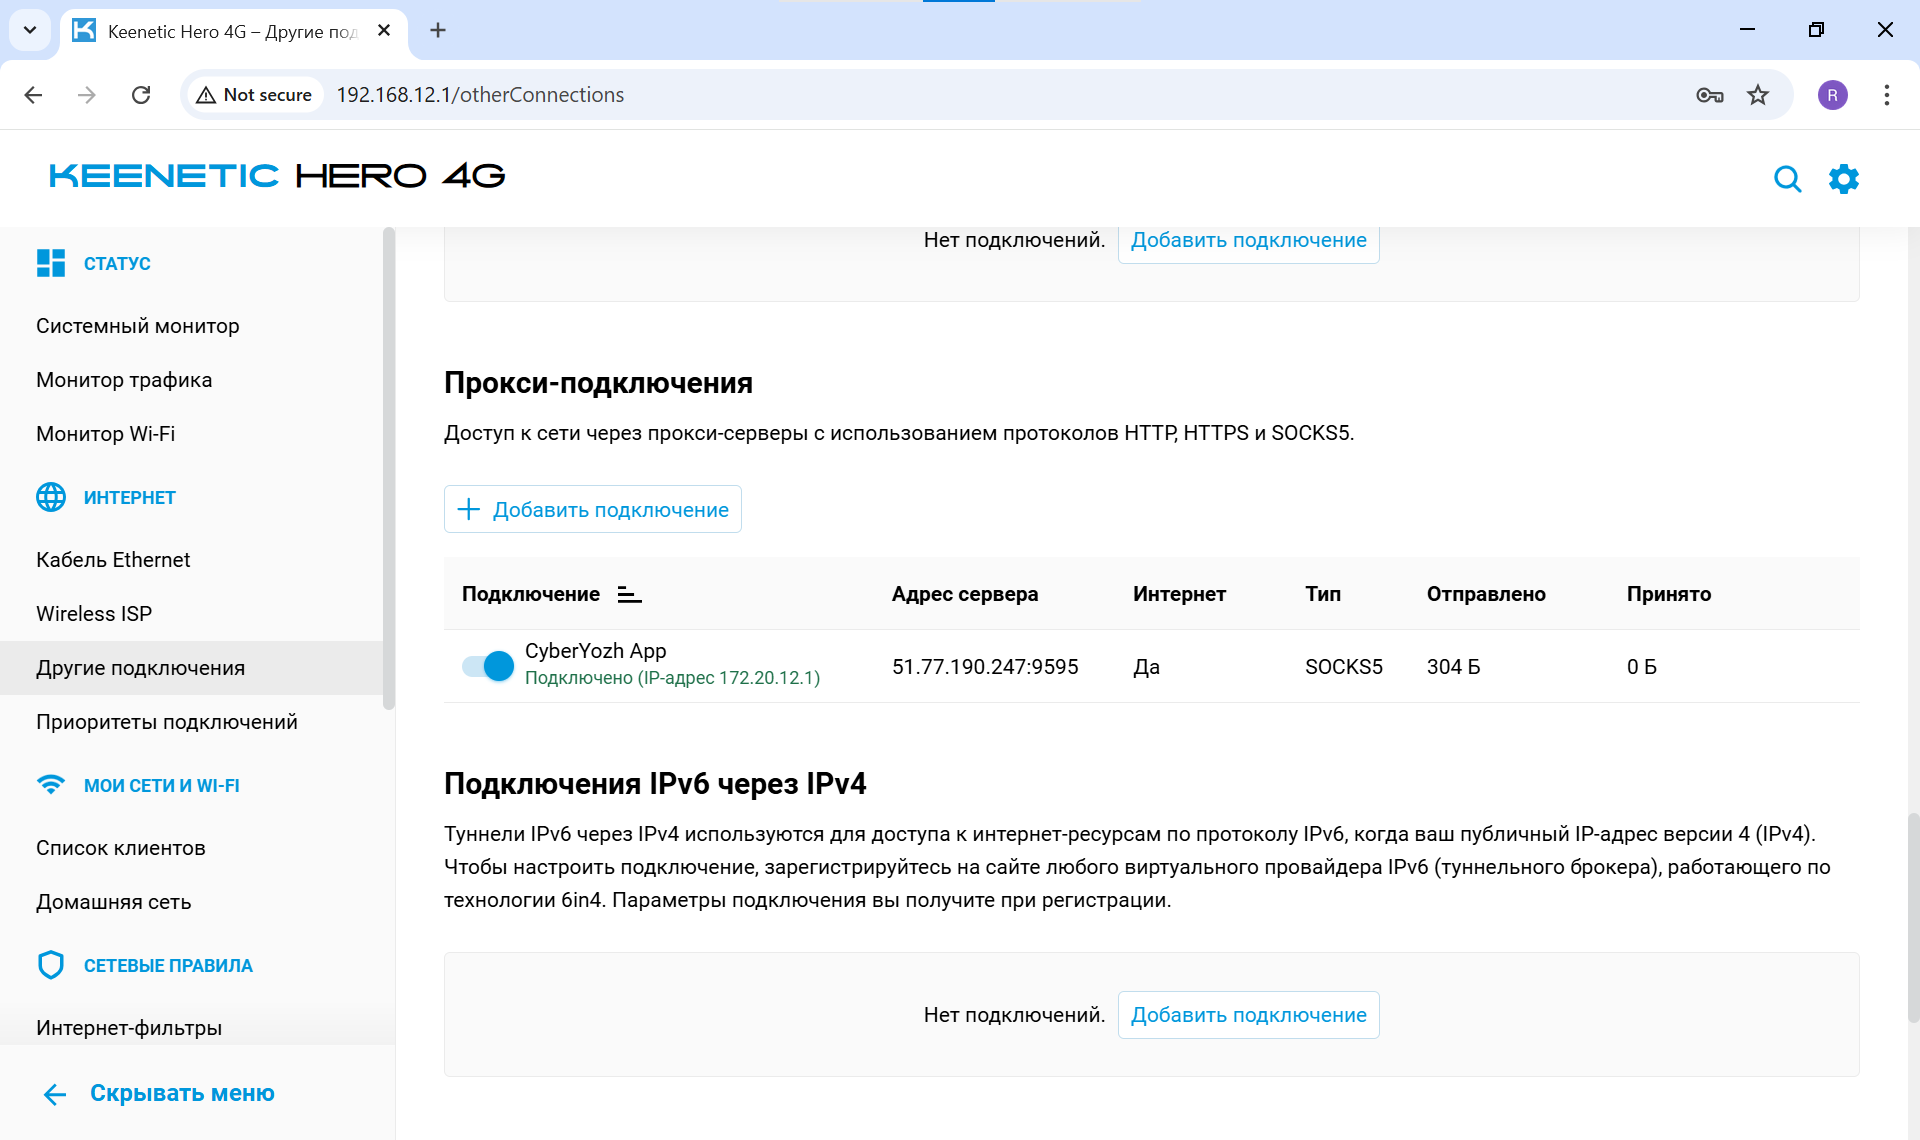Open the search panel via magnifier icon

pos(1789,179)
